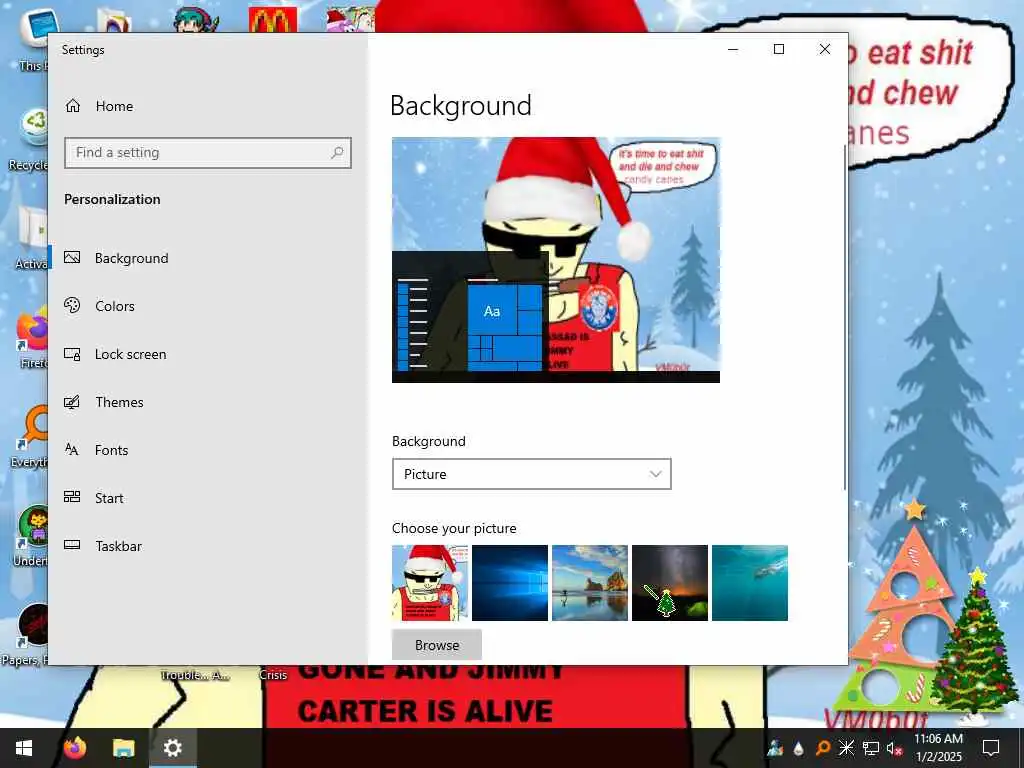The image size is (1024, 768).
Task: Choose the Santa hat cartoon picture thumbnail
Action: pos(430,583)
